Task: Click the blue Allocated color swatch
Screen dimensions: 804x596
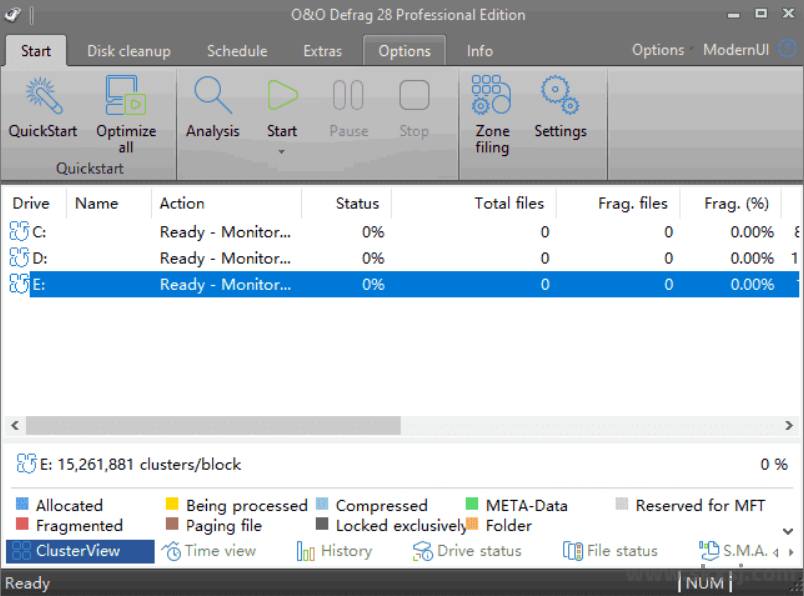Action: 23,505
